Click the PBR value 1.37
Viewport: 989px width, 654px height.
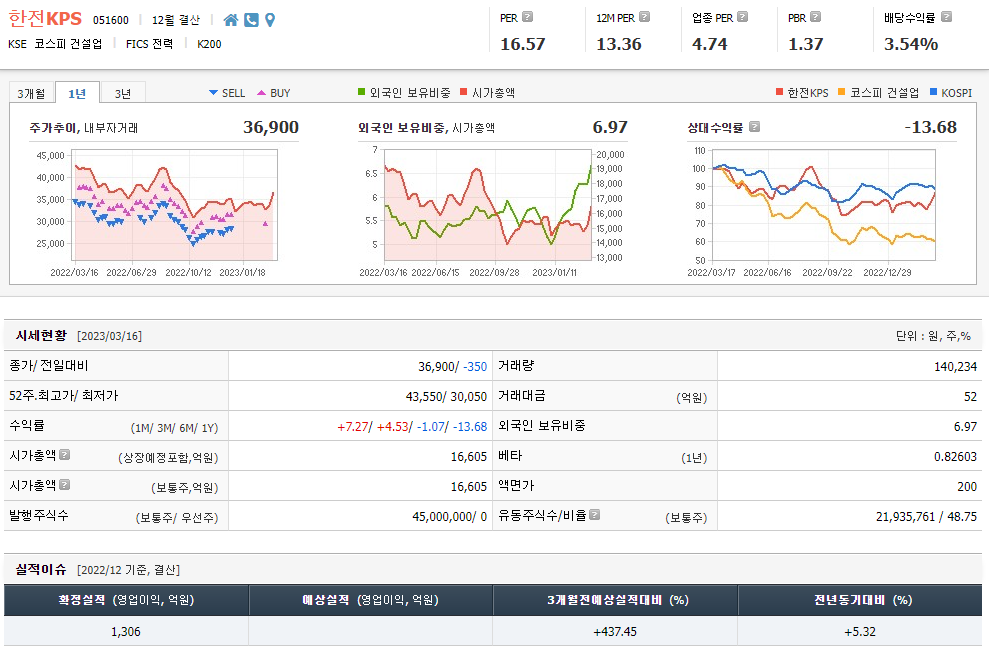[805, 44]
